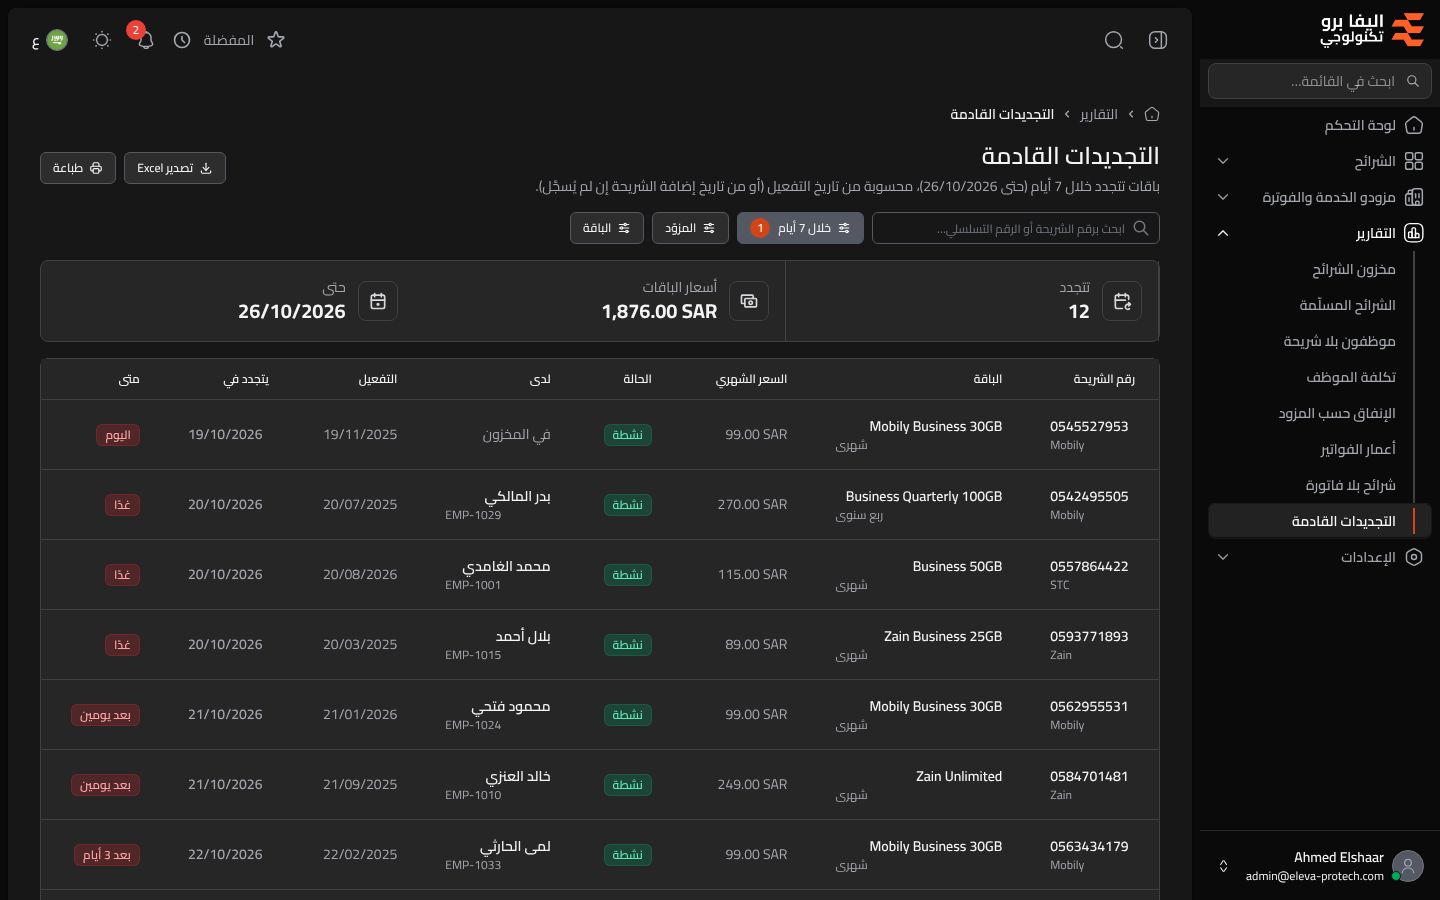1440x900 pixels.
Task: Toggle the sidebar collapse icon
Action: coord(1158,40)
